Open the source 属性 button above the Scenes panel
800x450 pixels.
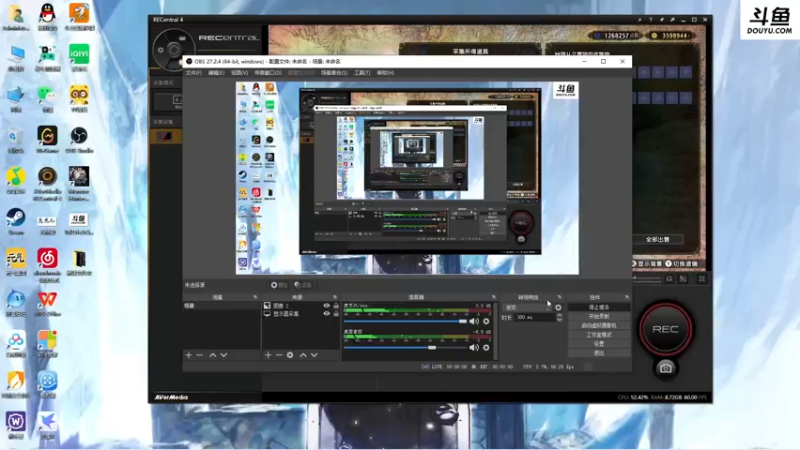click(279, 285)
